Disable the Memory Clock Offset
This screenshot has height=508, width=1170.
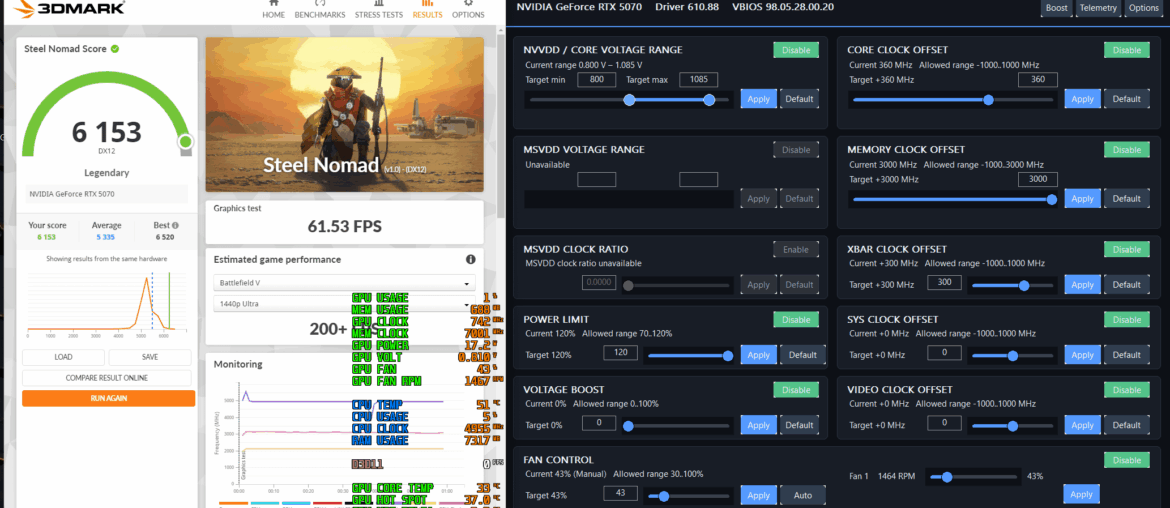1127,150
